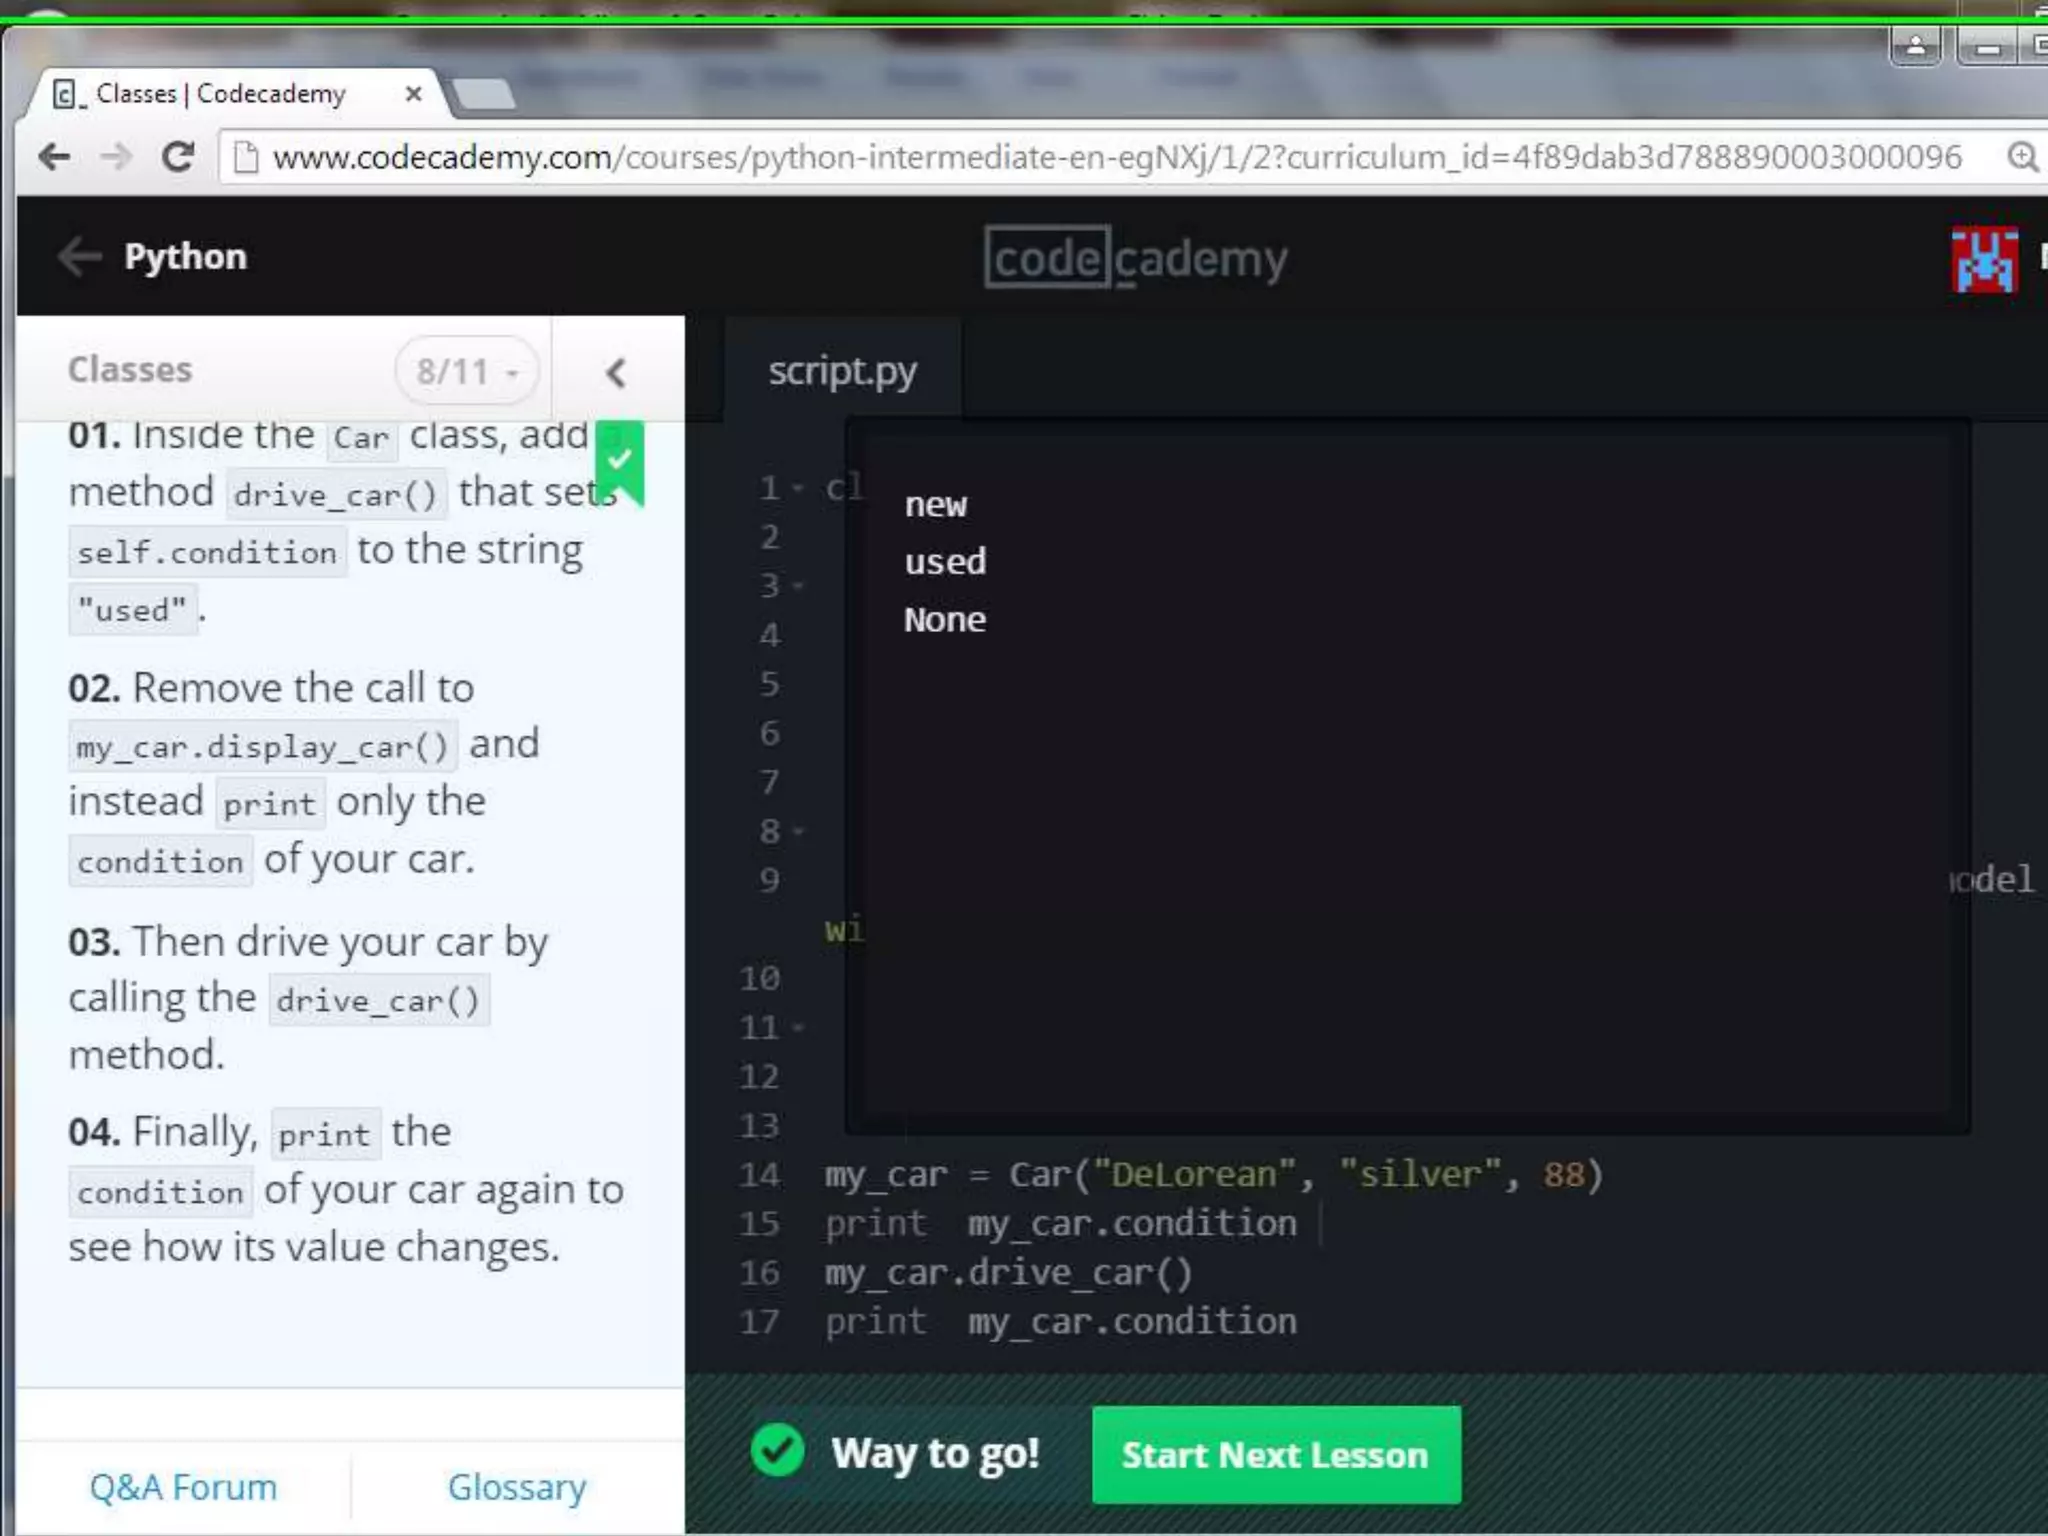2048x1536 pixels.
Task: Click output line 'used'
Action: coord(945,562)
